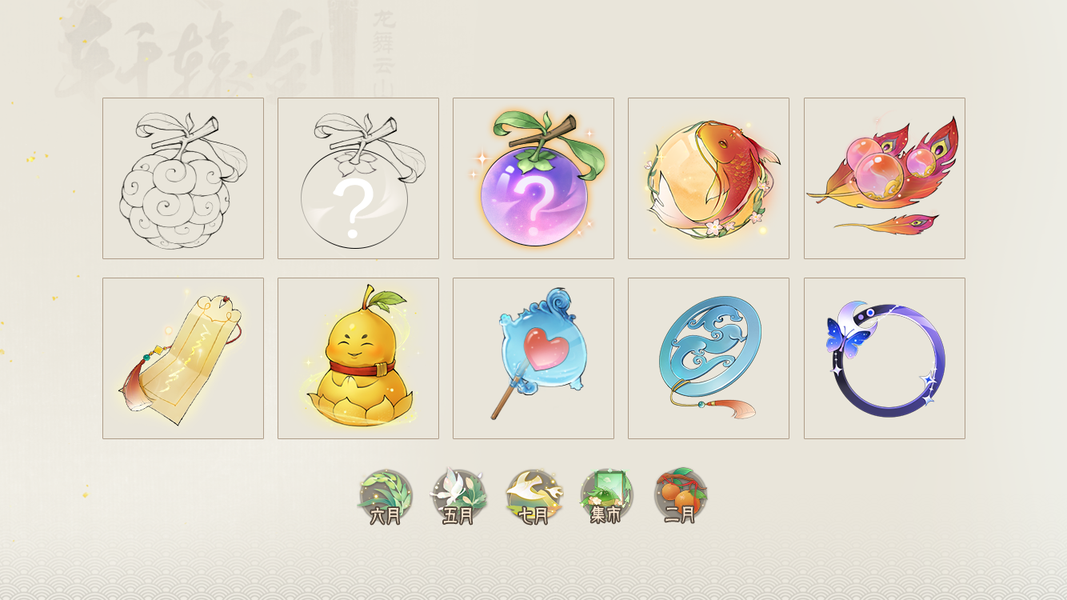Switch to the 五月 badge tab
1067x600 pixels.
pyautogui.click(x=459, y=497)
